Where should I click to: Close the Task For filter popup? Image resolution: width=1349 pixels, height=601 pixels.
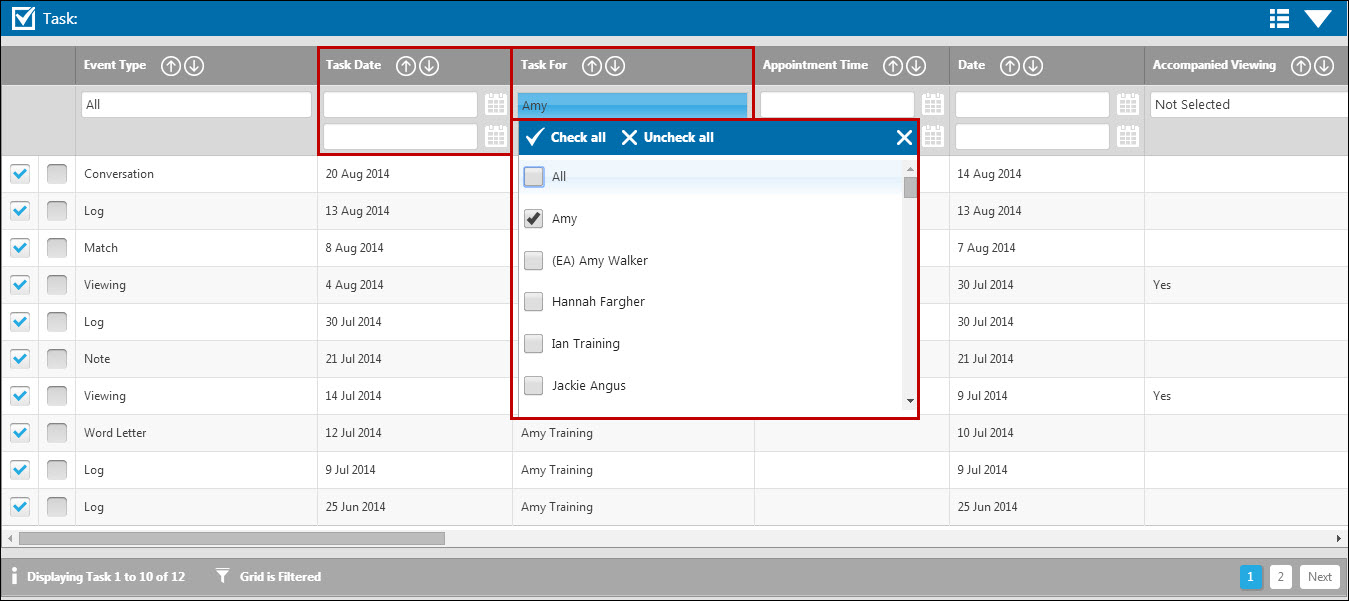[x=904, y=138]
